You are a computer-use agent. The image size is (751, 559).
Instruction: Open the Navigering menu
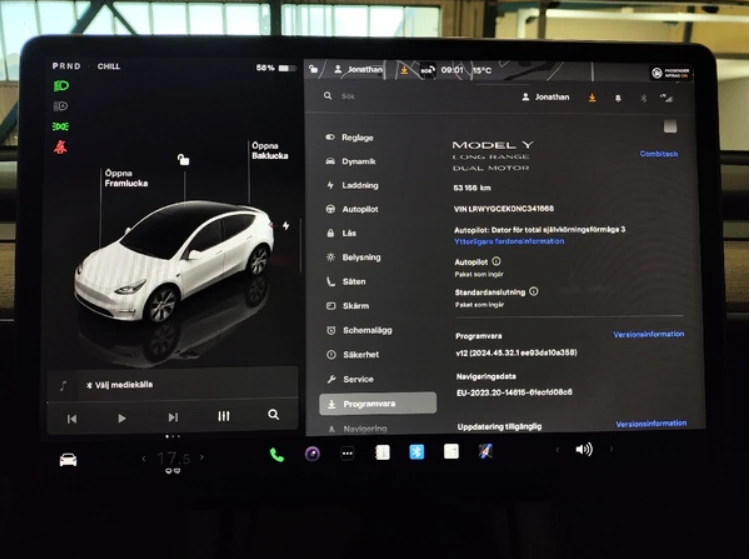click(x=358, y=429)
